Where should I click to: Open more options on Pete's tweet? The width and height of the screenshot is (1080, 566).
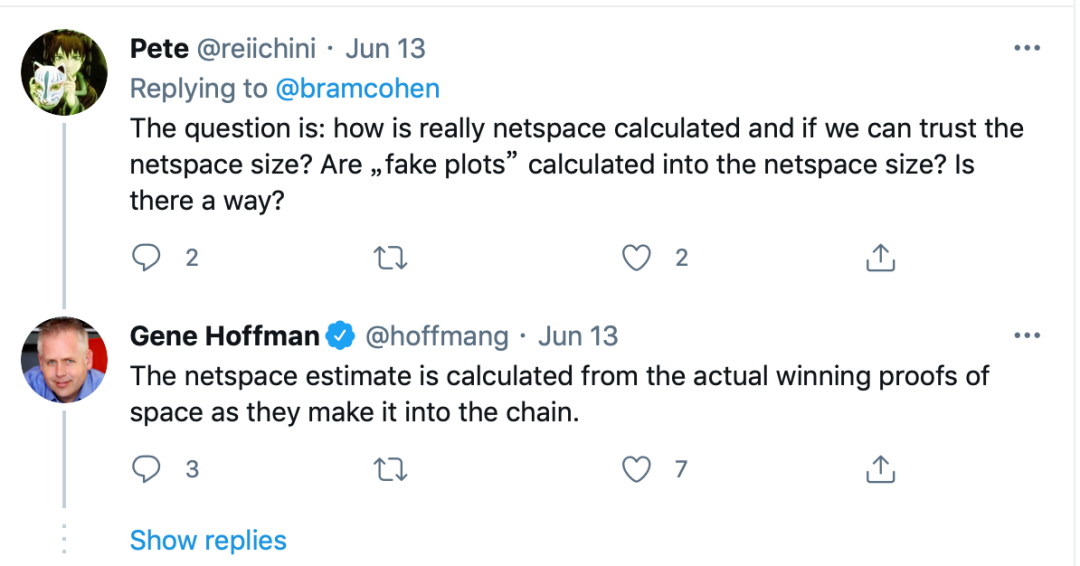(1027, 48)
